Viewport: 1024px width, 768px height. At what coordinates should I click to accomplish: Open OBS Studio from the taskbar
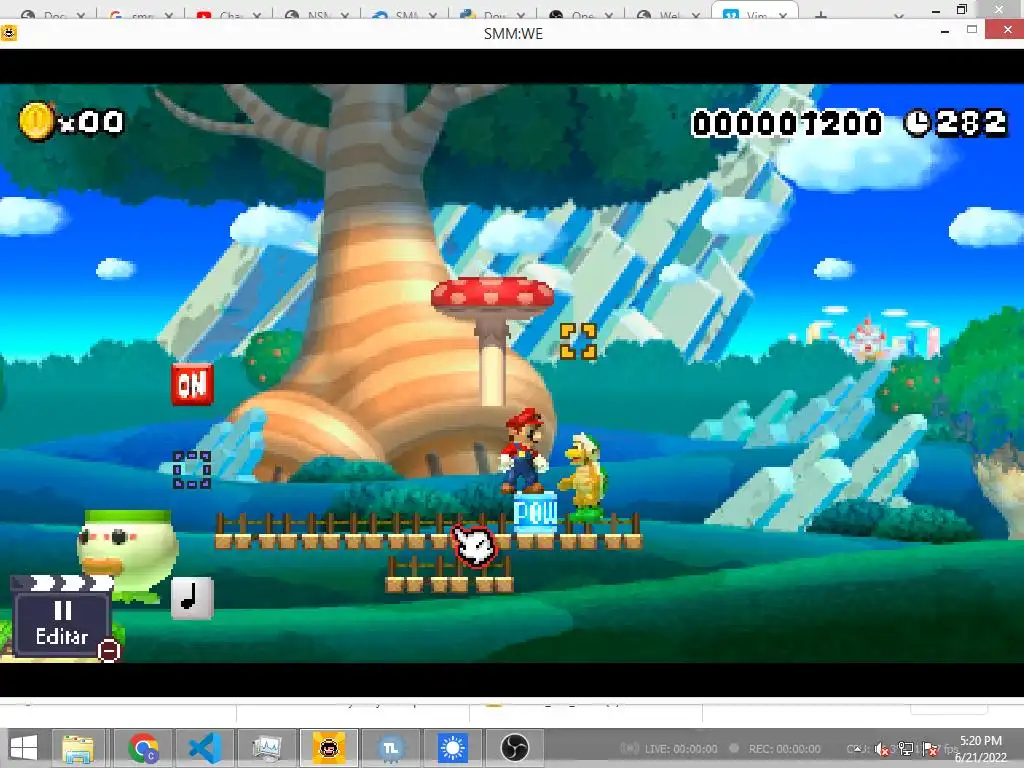[x=515, y=748]
